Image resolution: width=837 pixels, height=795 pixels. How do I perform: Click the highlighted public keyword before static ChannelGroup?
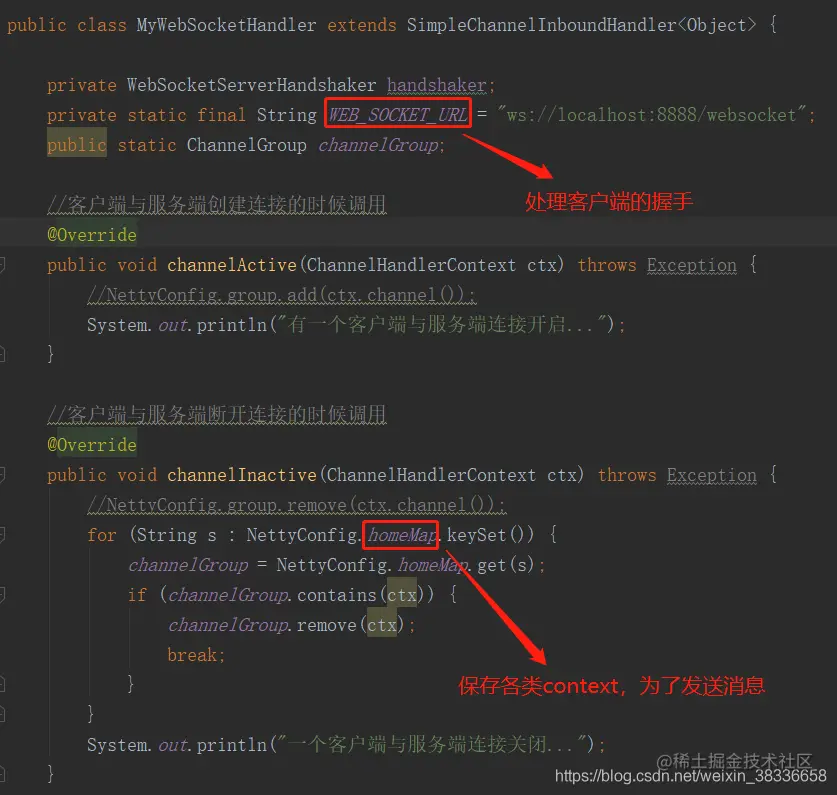point(77,145)
